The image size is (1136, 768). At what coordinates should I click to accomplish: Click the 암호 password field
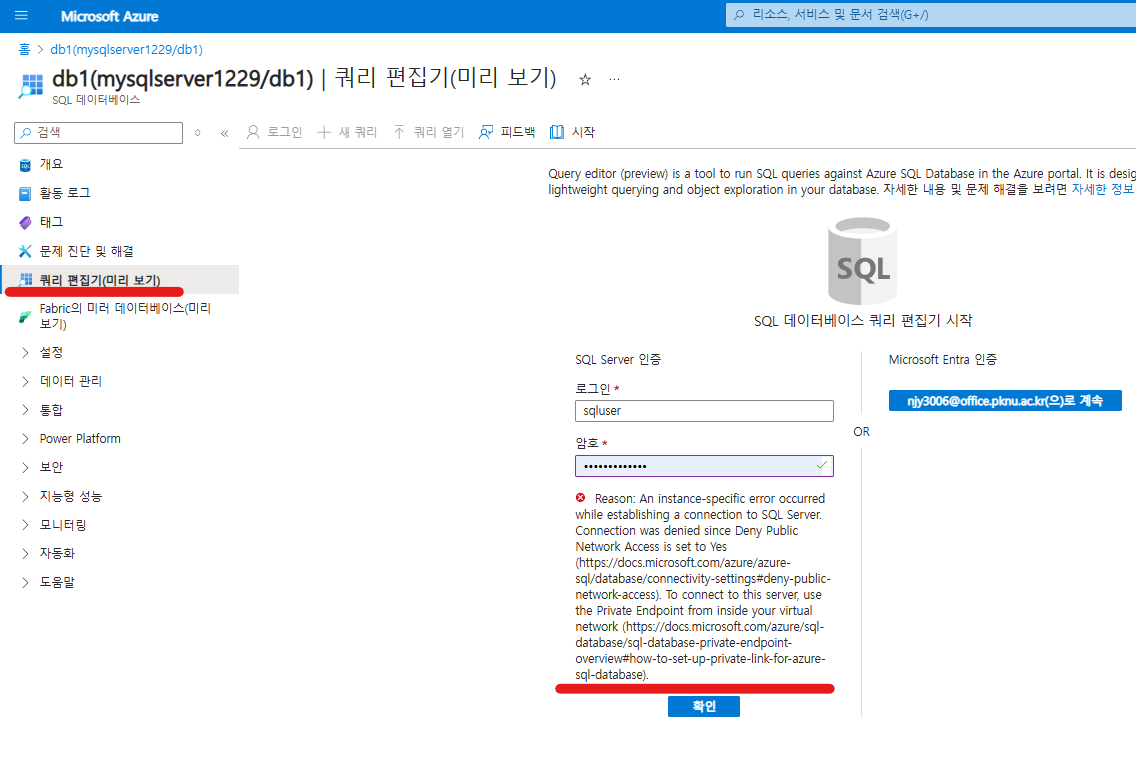[x=704, y=466]
